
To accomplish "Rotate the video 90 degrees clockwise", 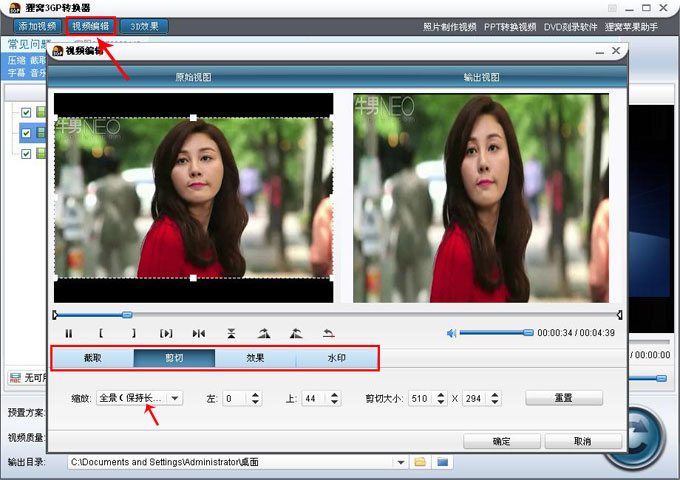I will [264, 333].
